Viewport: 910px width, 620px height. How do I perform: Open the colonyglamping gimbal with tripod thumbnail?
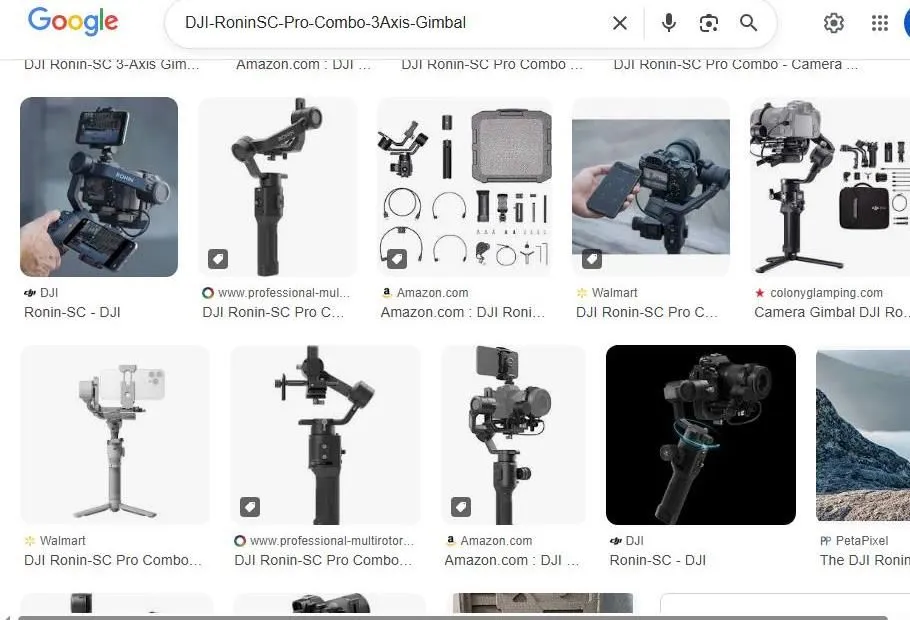(x=830, y=187)
